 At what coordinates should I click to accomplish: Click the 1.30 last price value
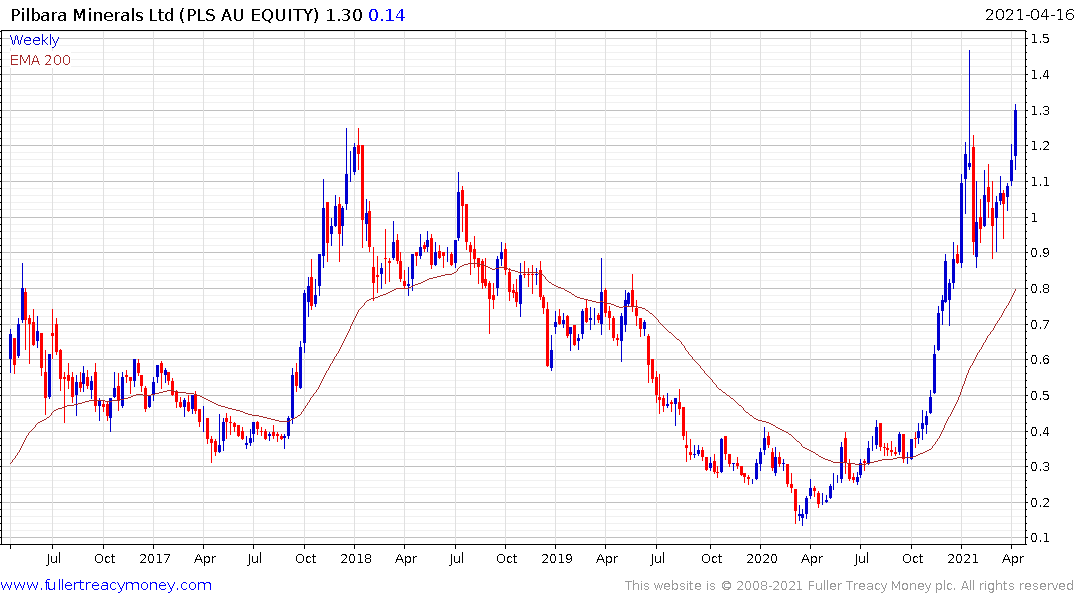pyautogui.click(x=343, y=15)
